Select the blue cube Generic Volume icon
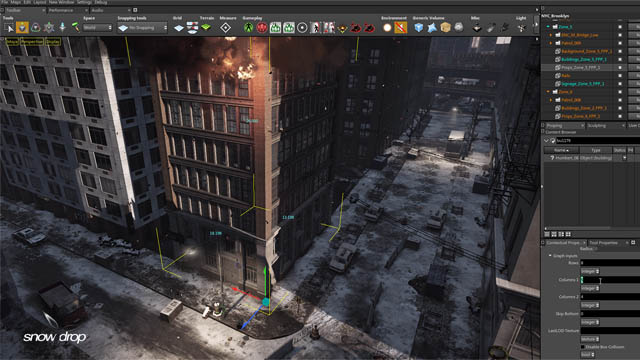This screenshot has width=640, height=360. [x=419, y=27]
